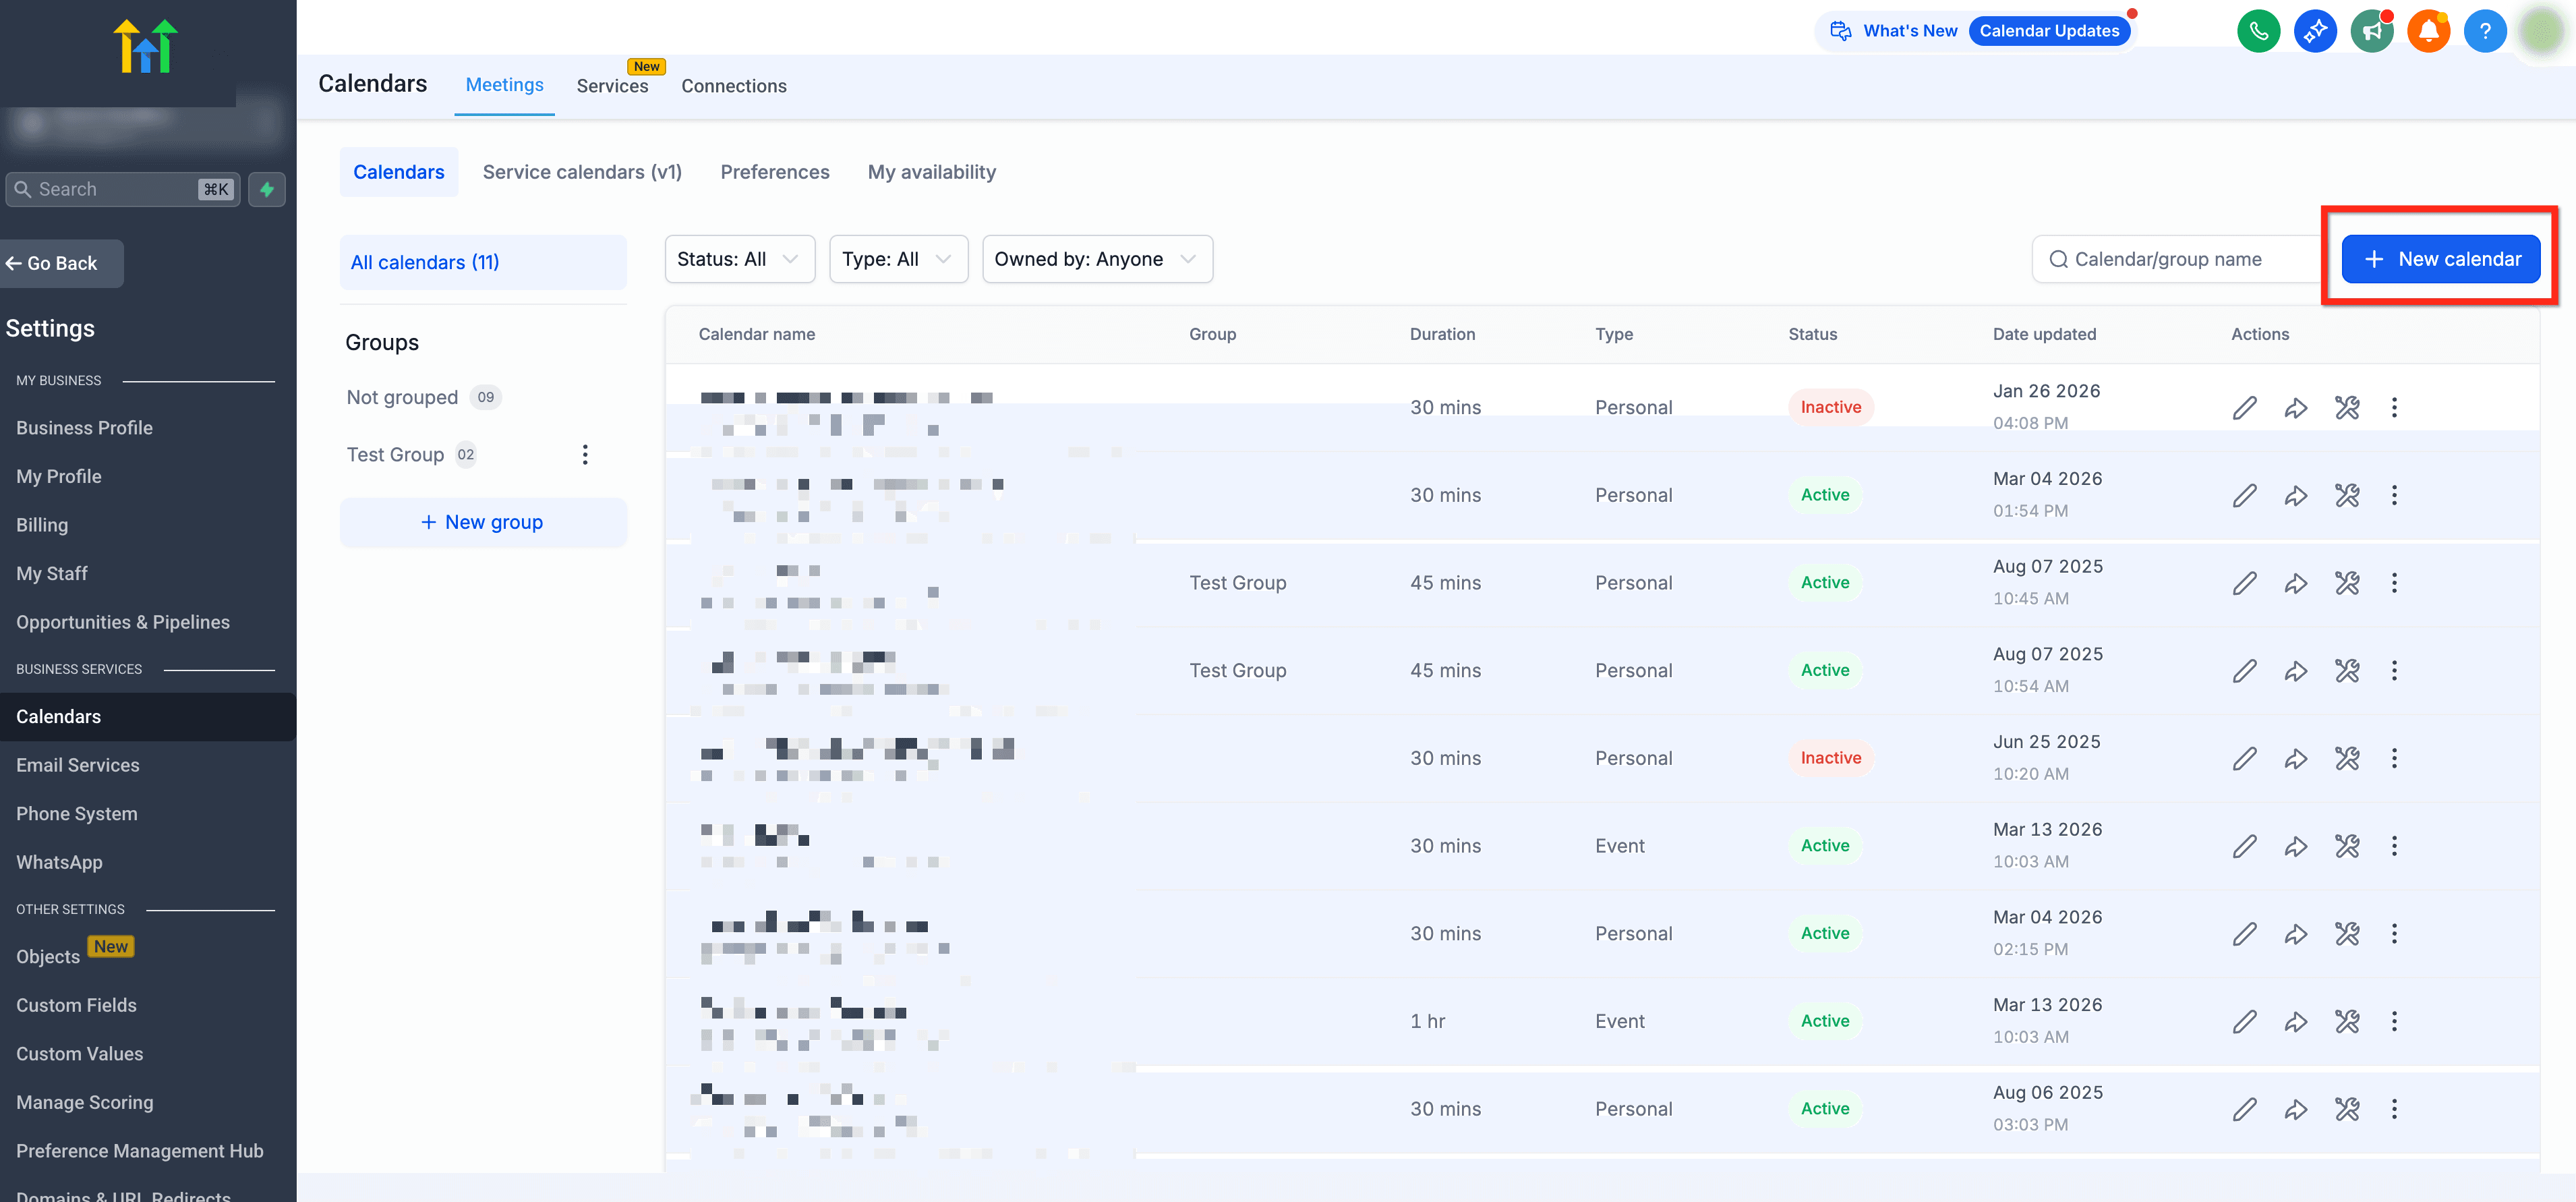Share the calendar updated Jan 26 2026
The image size is (2576, 1202).
pos(2296,407)
